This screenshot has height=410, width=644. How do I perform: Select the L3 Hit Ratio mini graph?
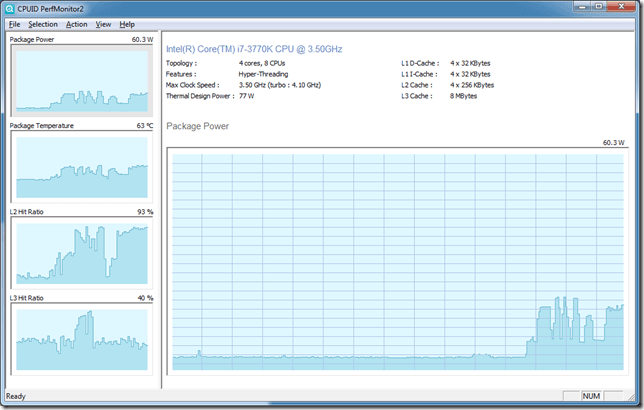[x=82, y=339]
